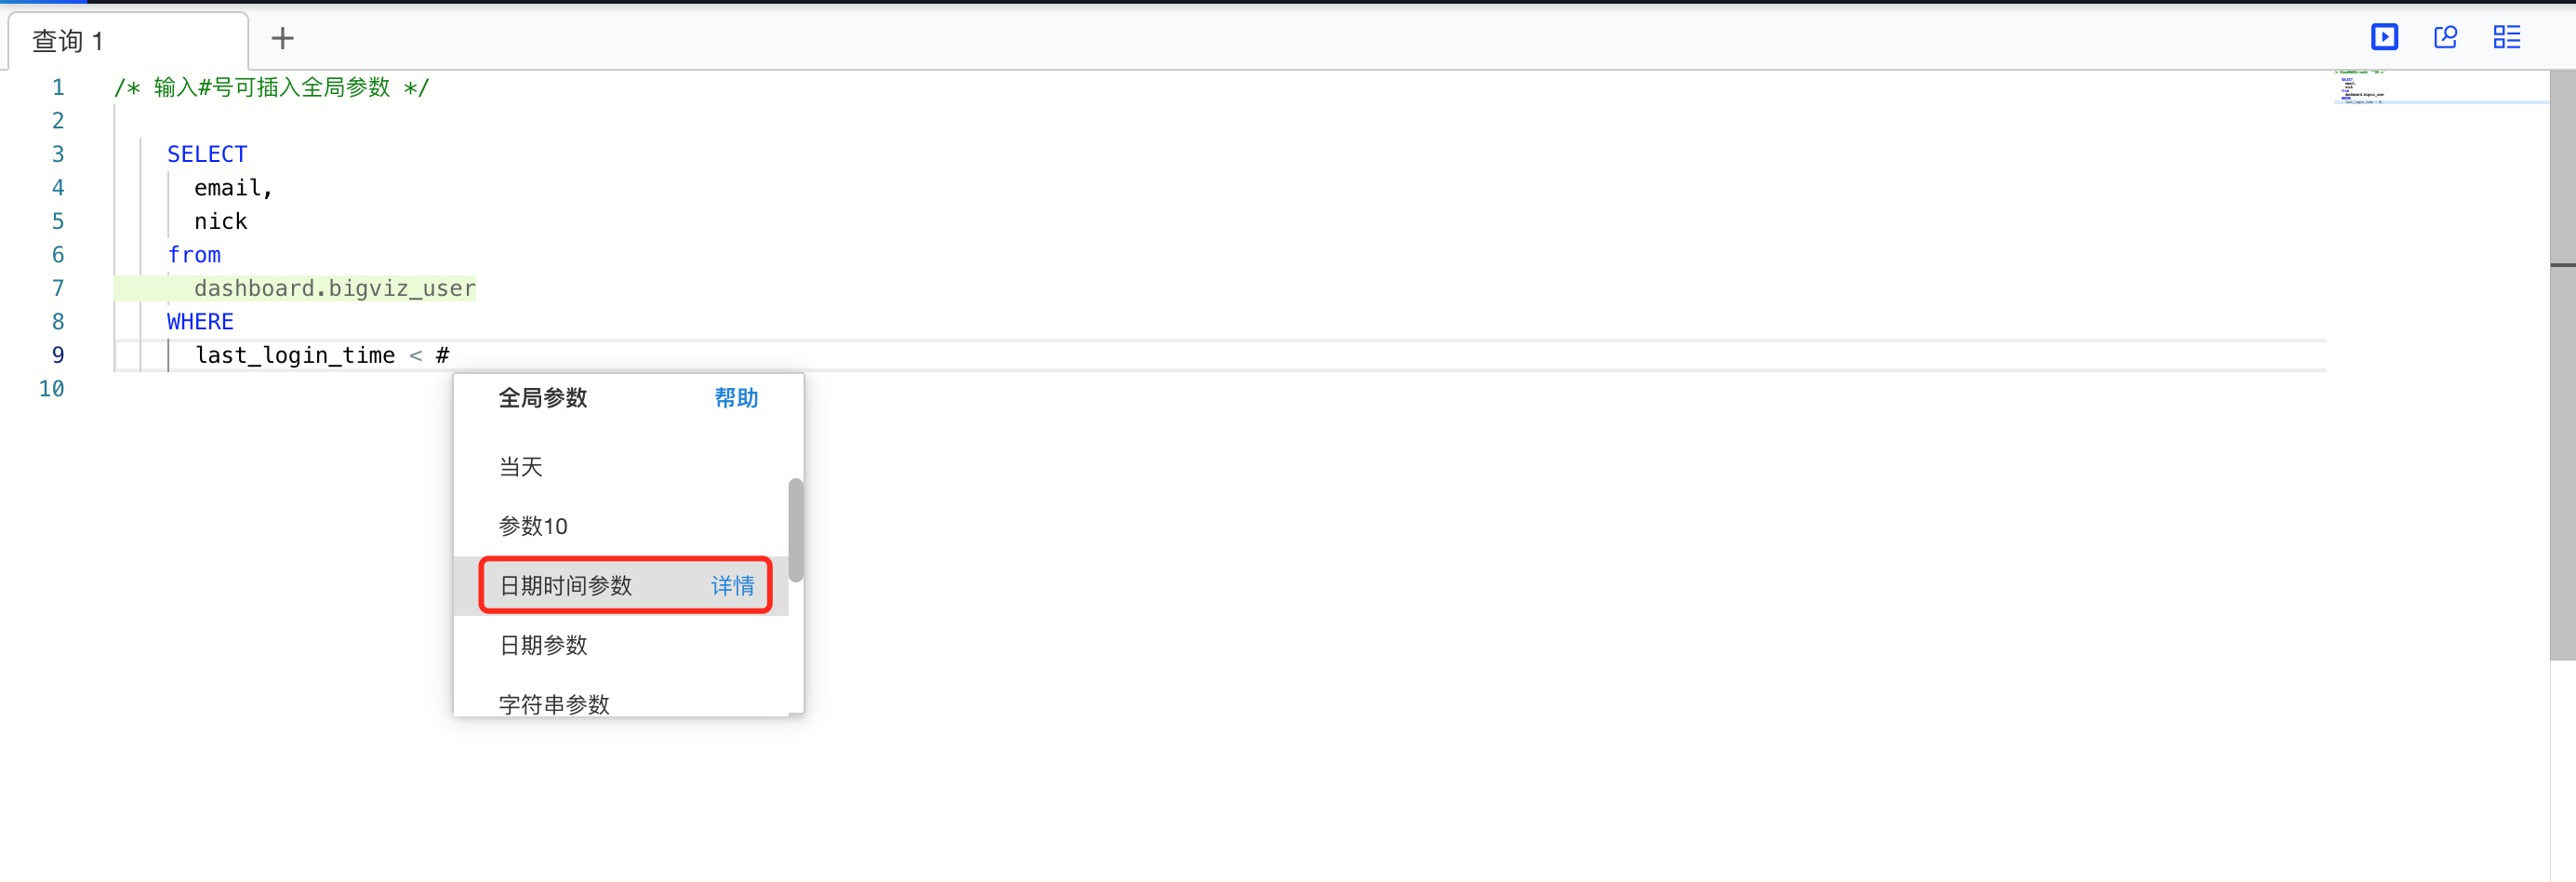The width and height of the screenshot is (2576, 882).
Task: Open the 帮助 link in parameter popup
Action: coord(736,398)
